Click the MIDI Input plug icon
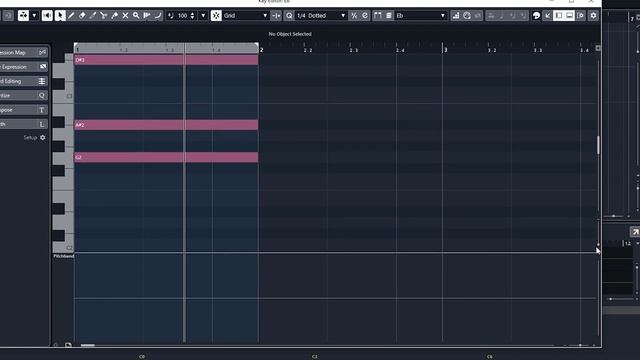This screenshot has width=640, height=360. (467, 16)
